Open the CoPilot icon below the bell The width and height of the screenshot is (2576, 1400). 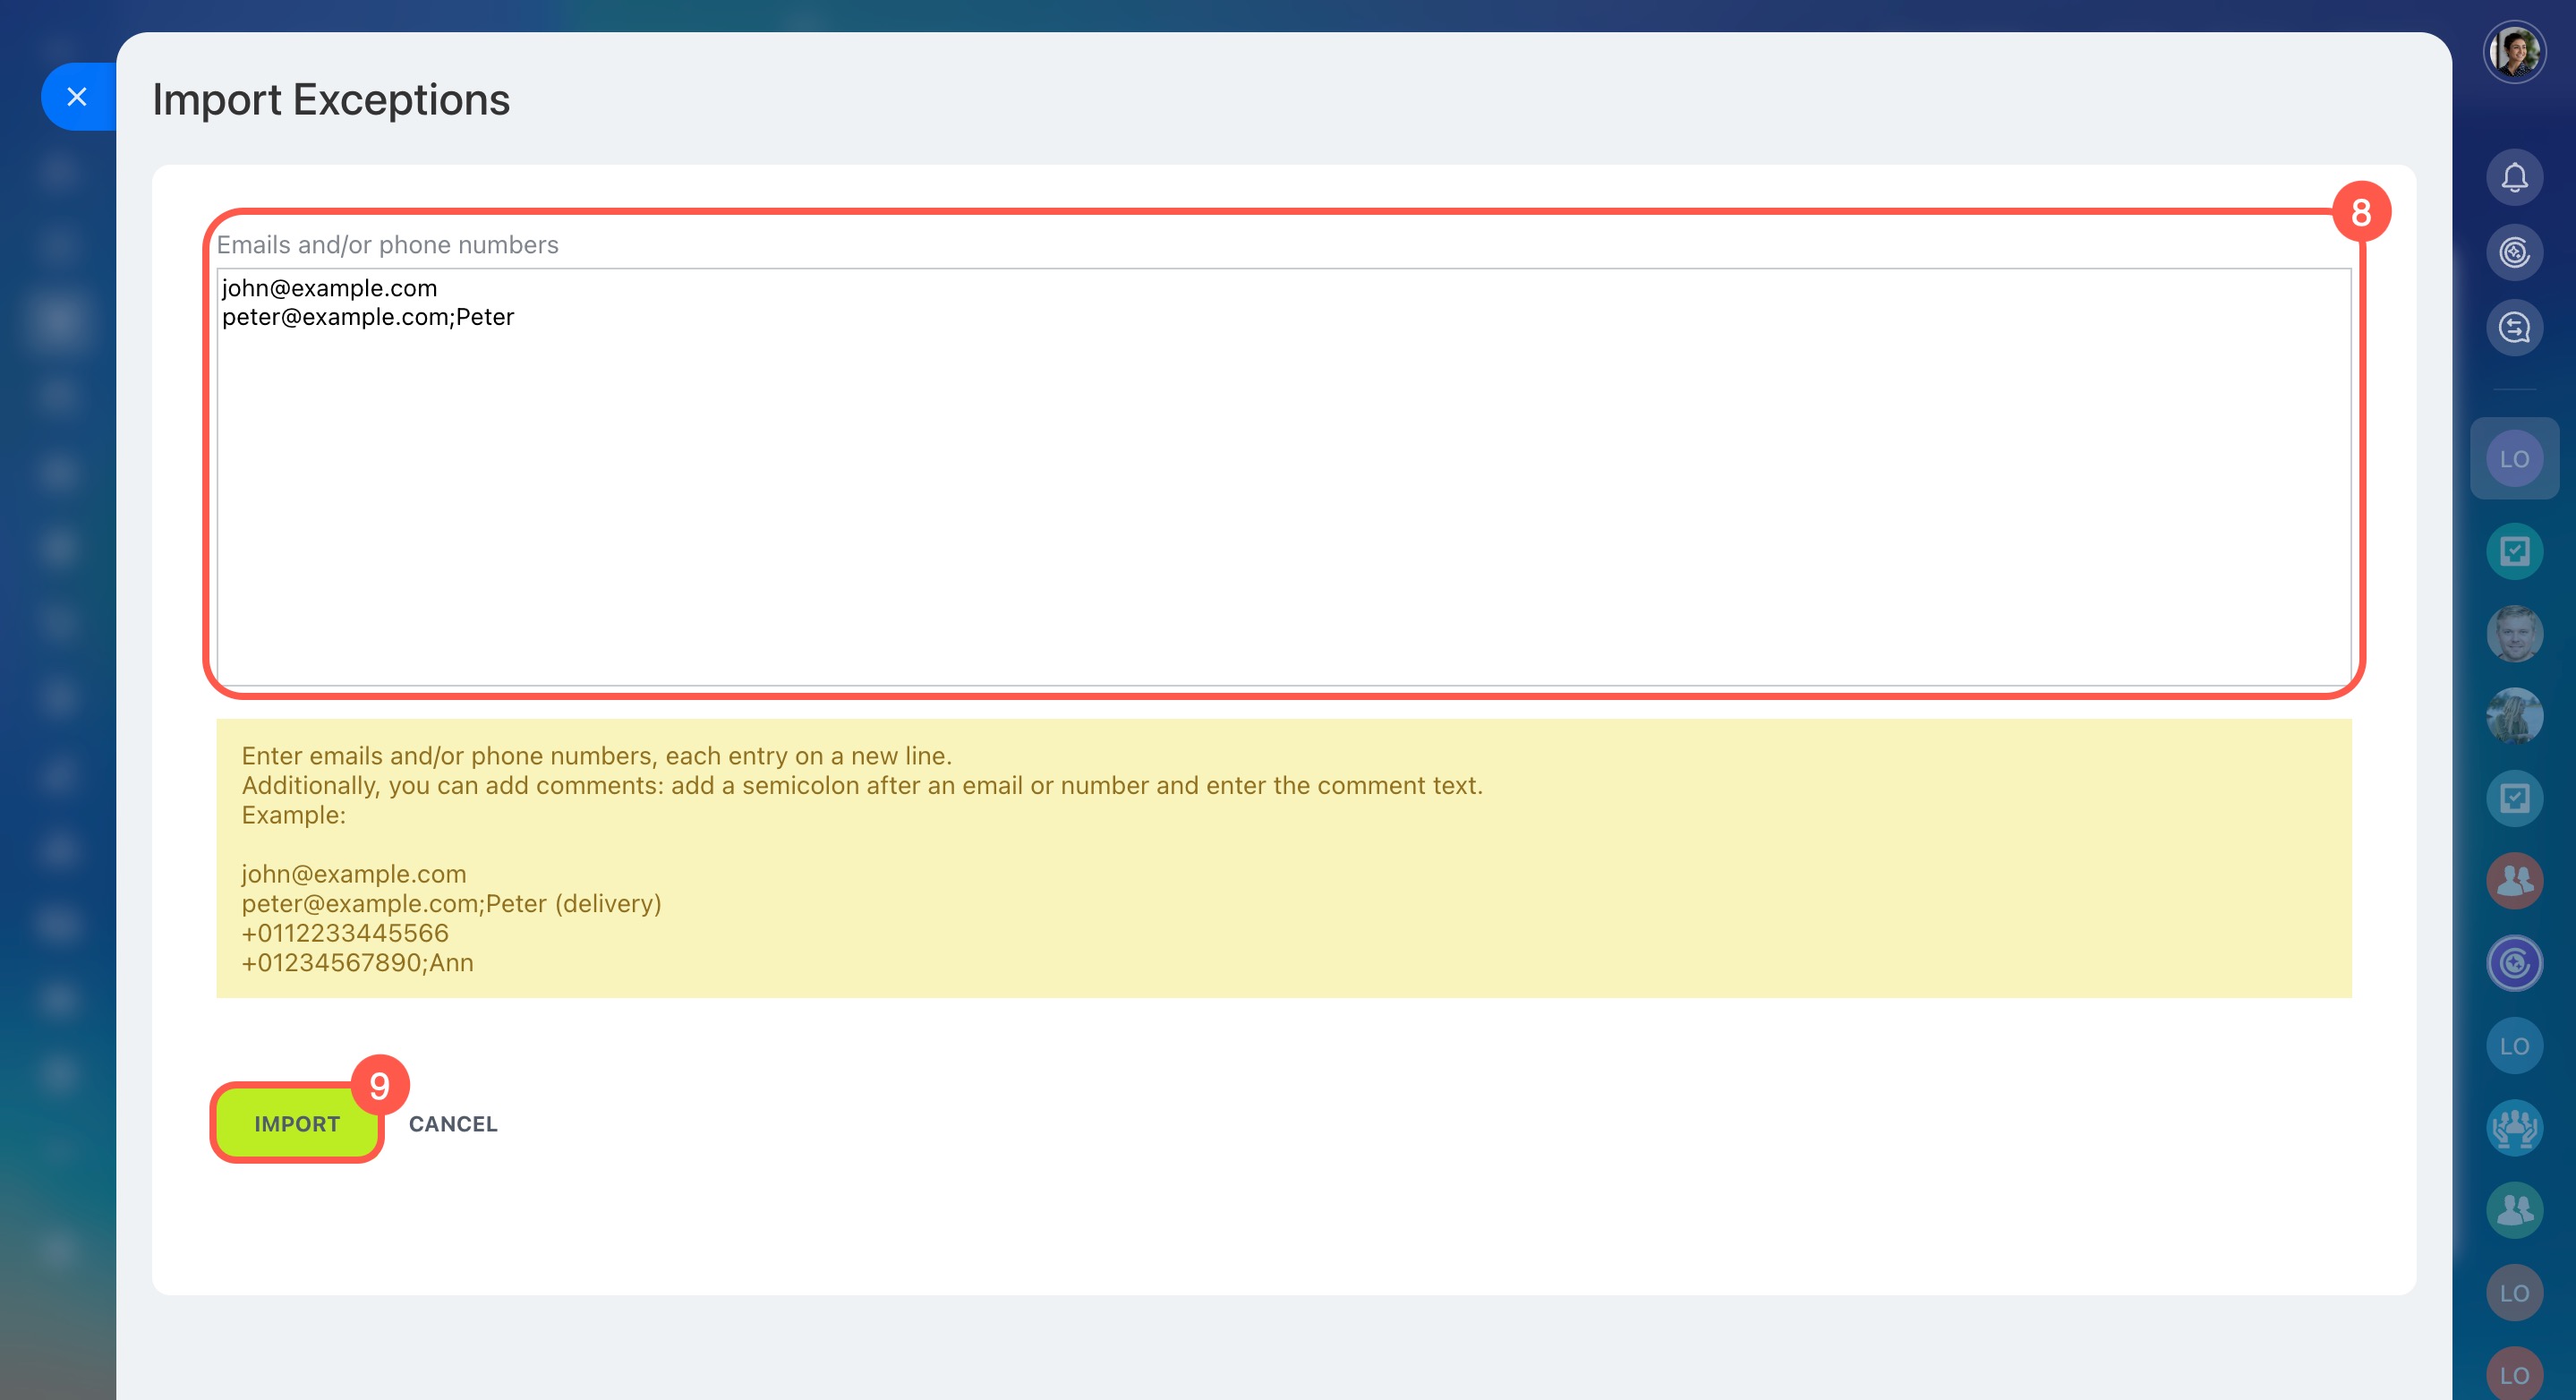(2514, 253)
